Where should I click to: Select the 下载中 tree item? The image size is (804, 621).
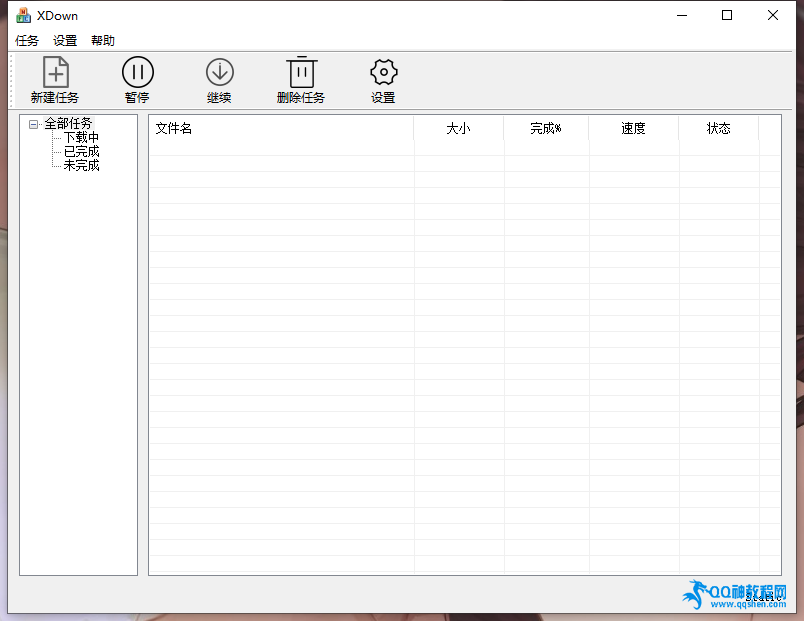tap(81, 137)
